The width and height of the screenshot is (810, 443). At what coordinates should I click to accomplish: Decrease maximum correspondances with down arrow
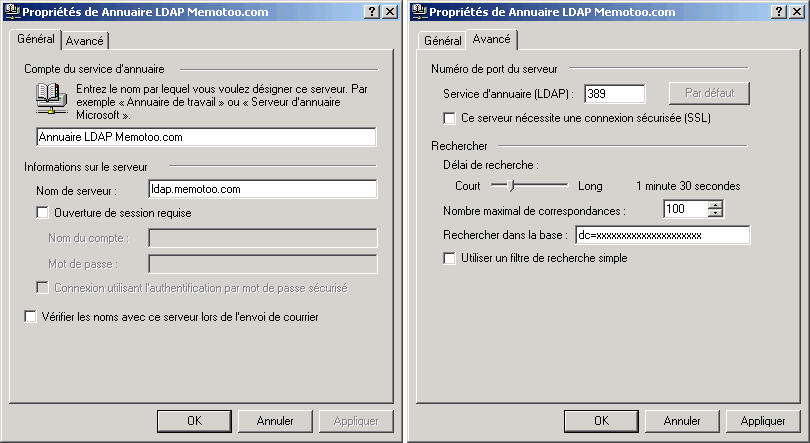pyautogui.click(x=715, y=213)
